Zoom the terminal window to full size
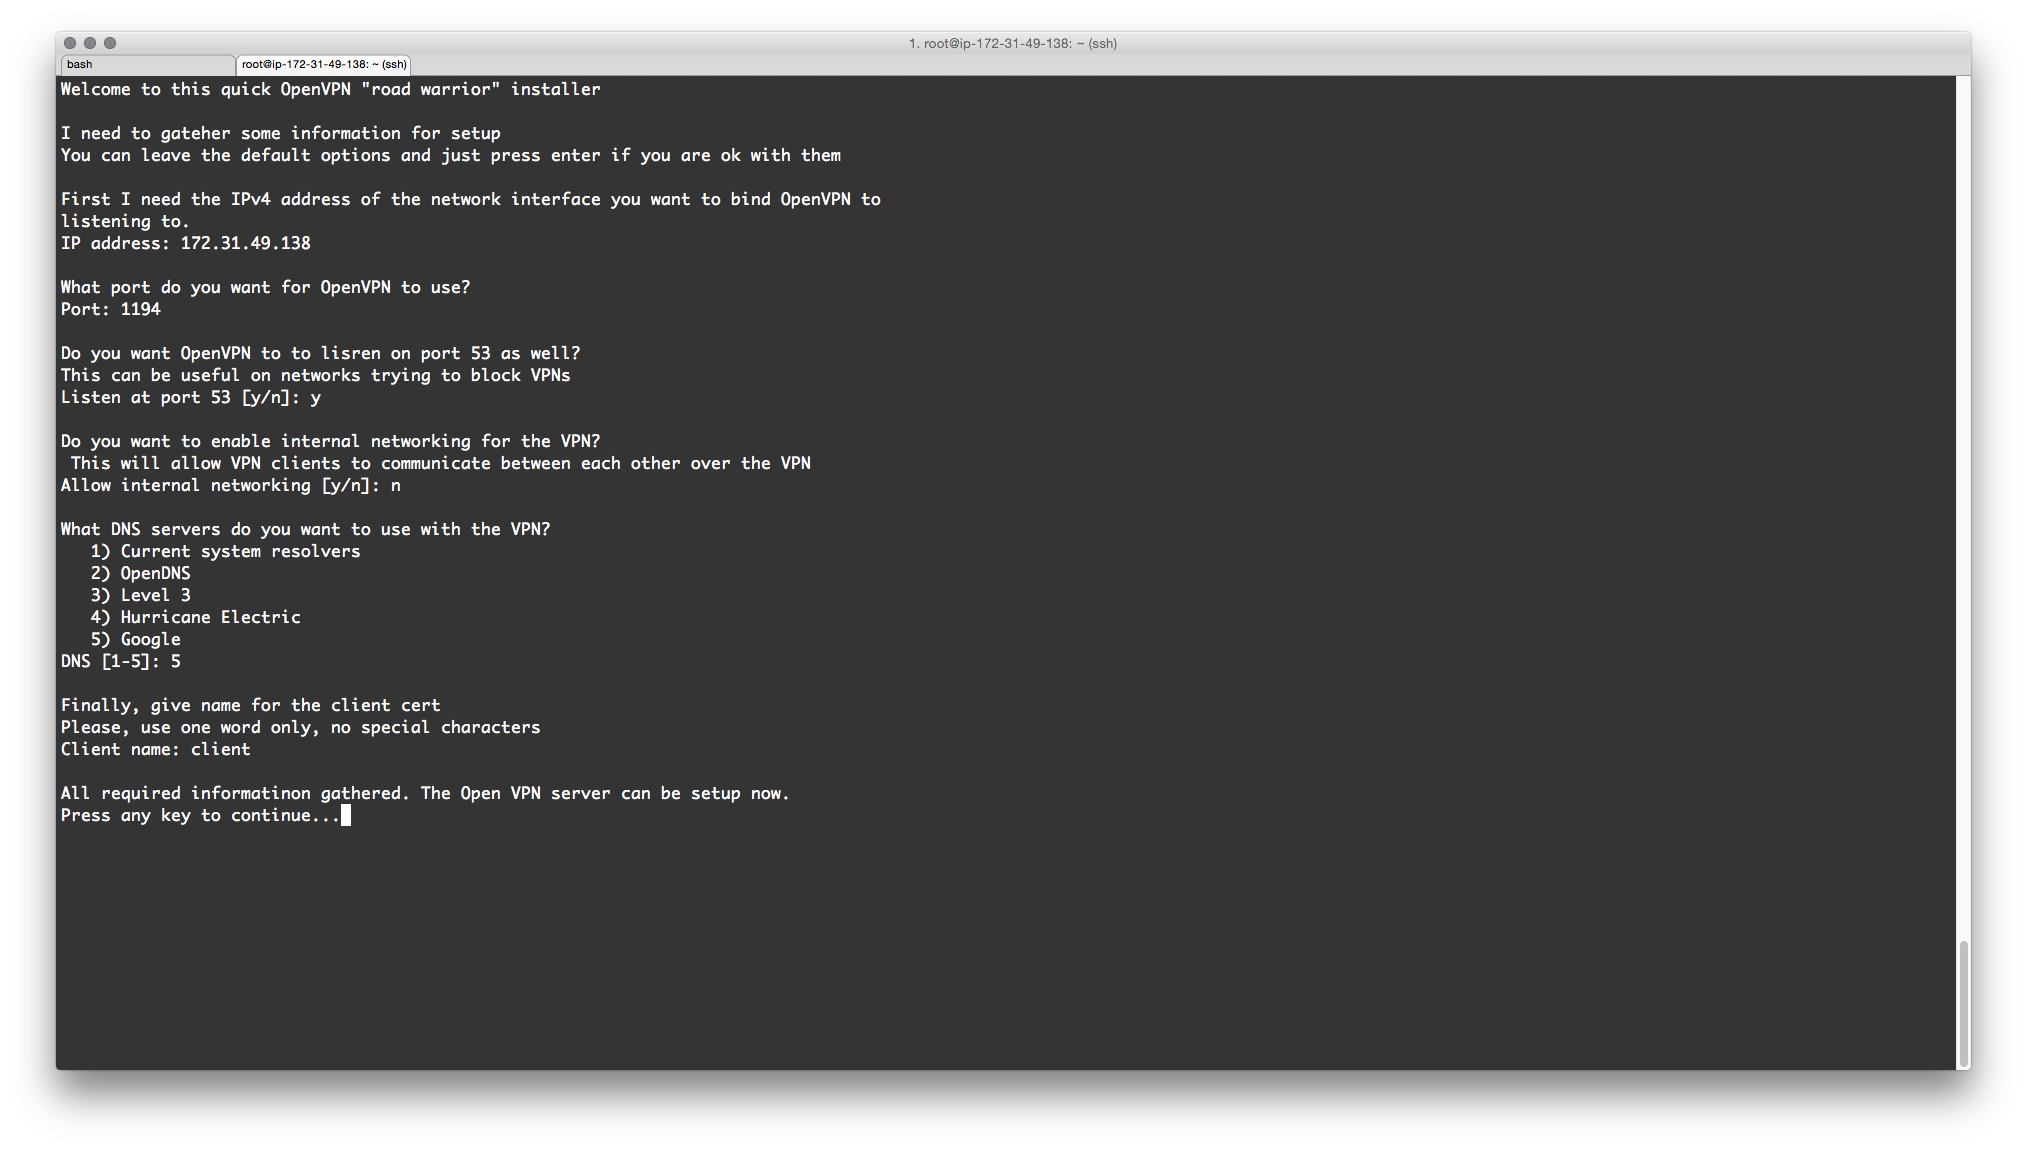 [x=110, y=43]
